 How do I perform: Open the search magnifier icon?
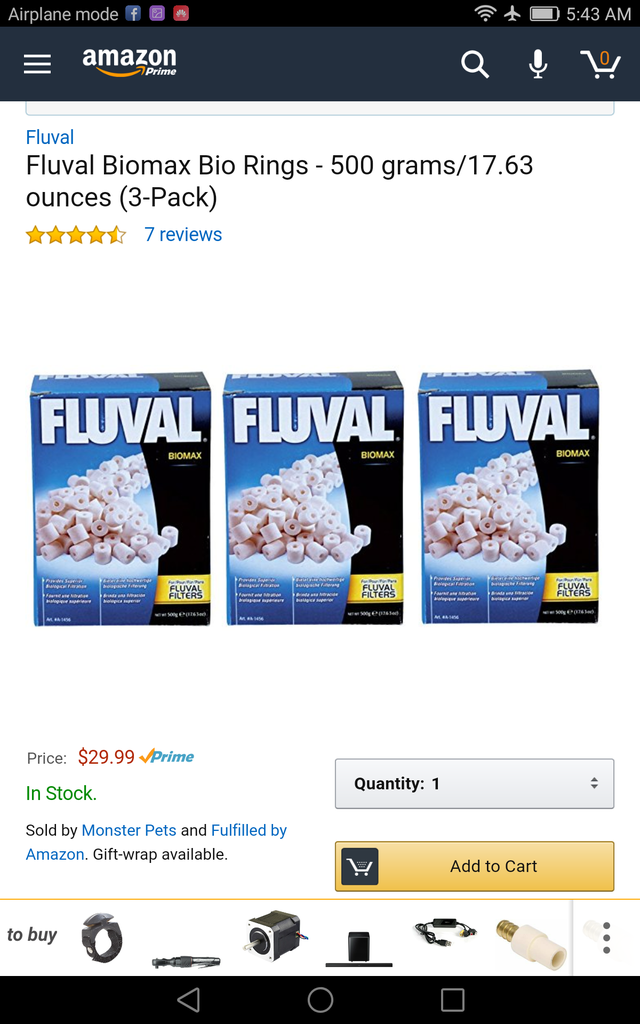[475, 64]
